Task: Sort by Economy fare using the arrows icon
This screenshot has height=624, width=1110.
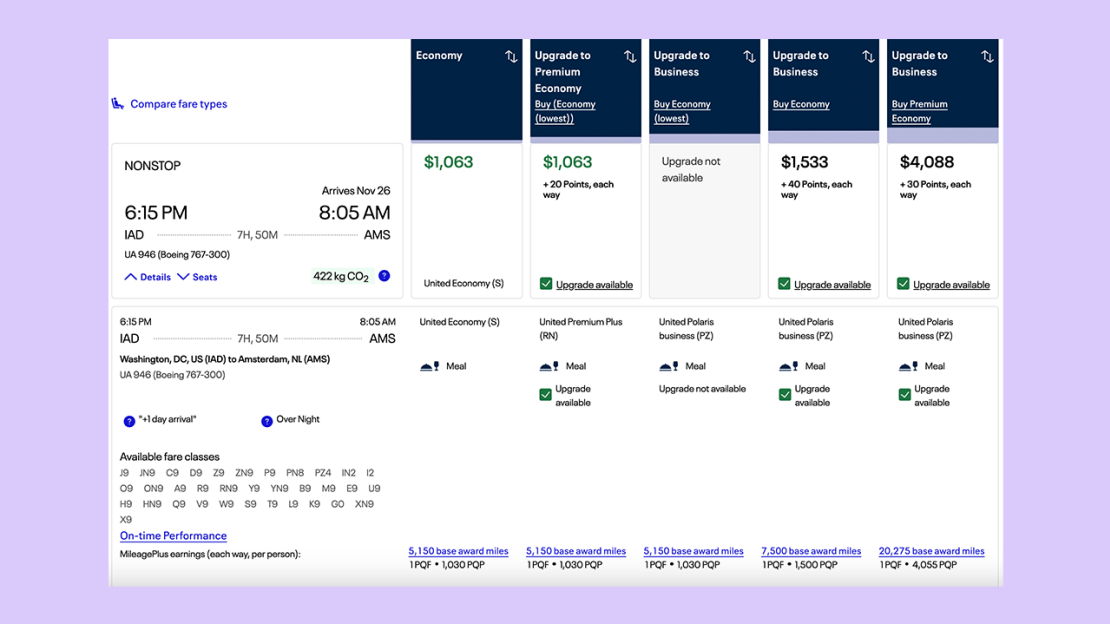Action: 511,57
